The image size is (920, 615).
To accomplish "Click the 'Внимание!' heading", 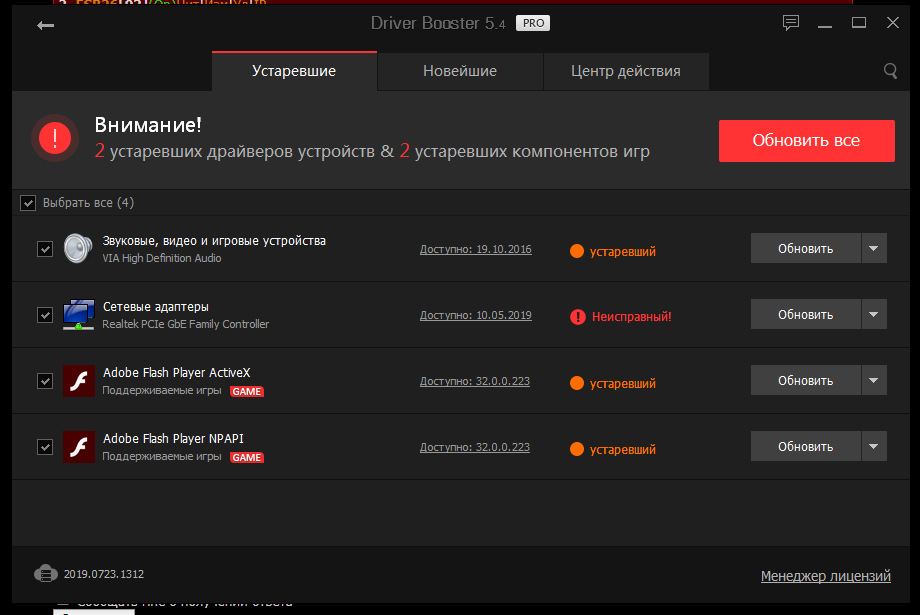I will click(148, 125).
